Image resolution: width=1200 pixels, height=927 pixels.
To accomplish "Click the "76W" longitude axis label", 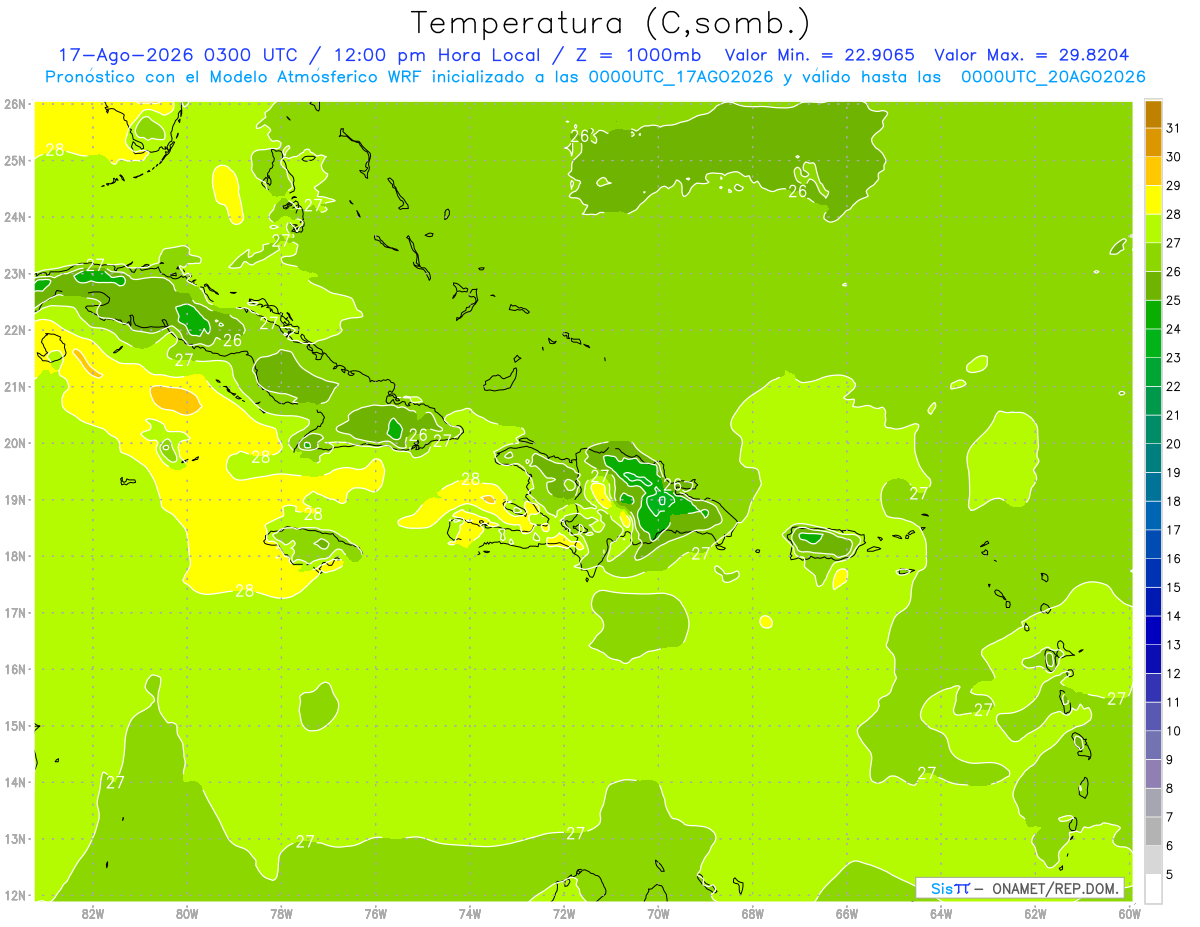I will [x=376, y=913].
